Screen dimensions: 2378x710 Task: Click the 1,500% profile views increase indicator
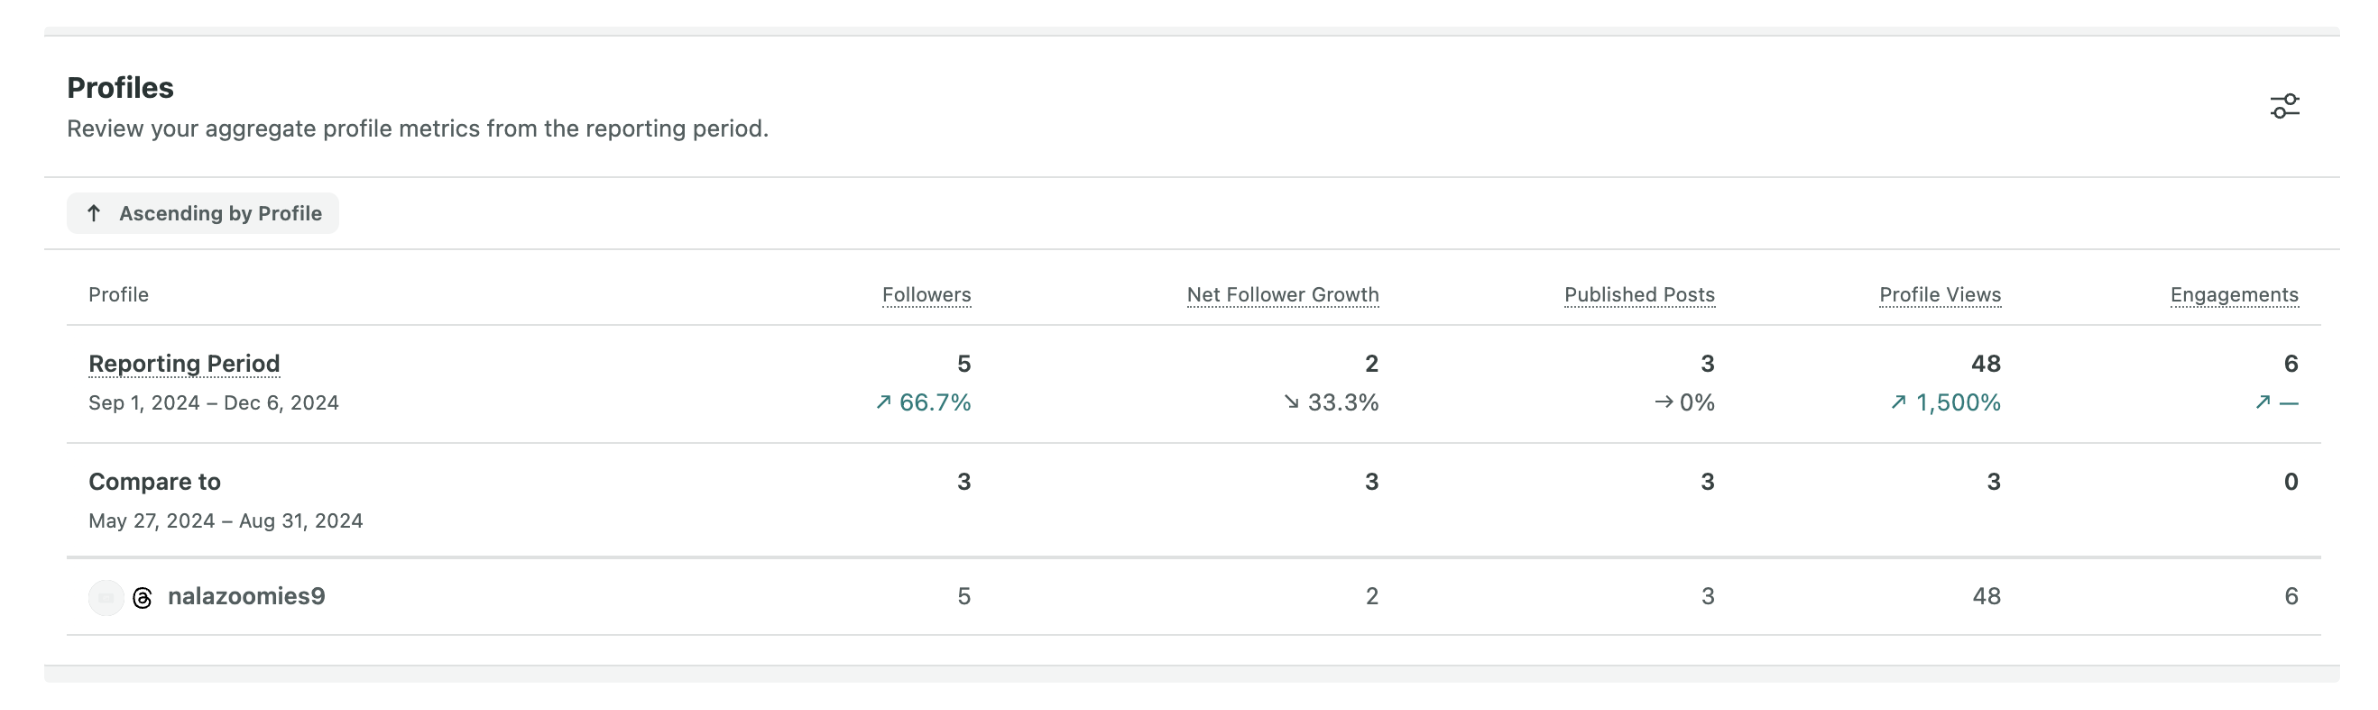(x=1945, y=403)
